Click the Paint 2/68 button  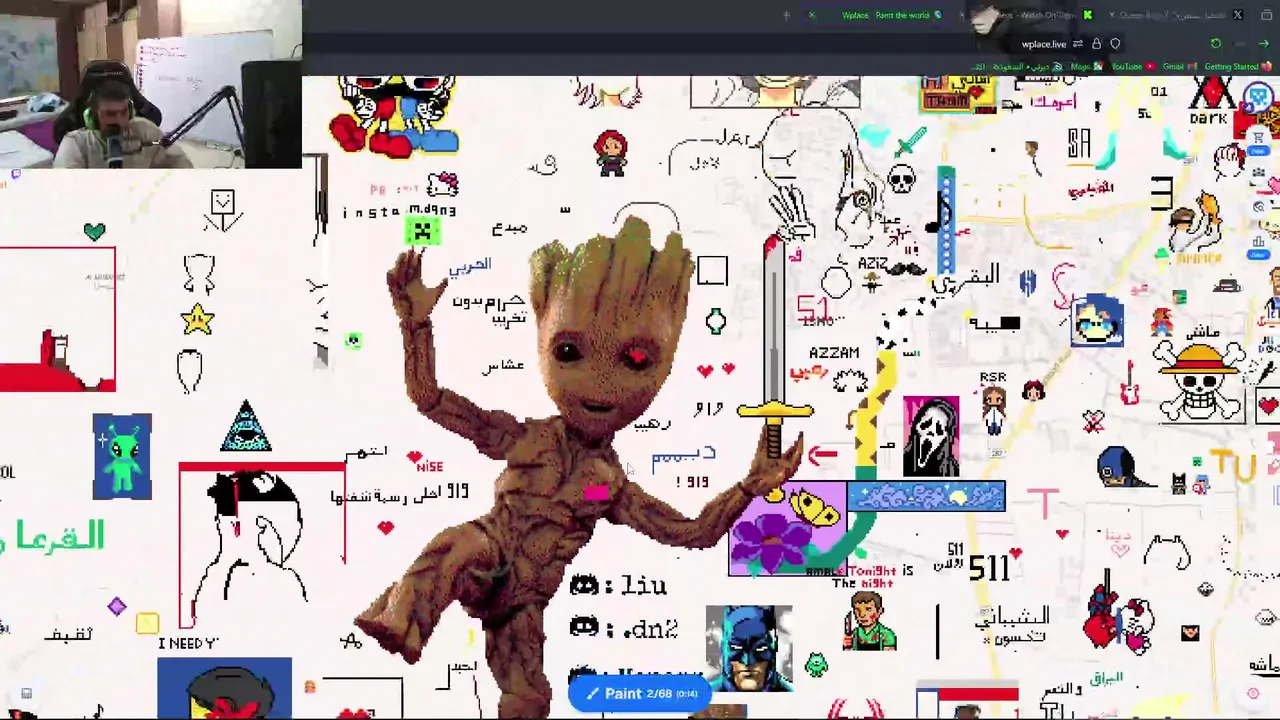coord(640,693)
